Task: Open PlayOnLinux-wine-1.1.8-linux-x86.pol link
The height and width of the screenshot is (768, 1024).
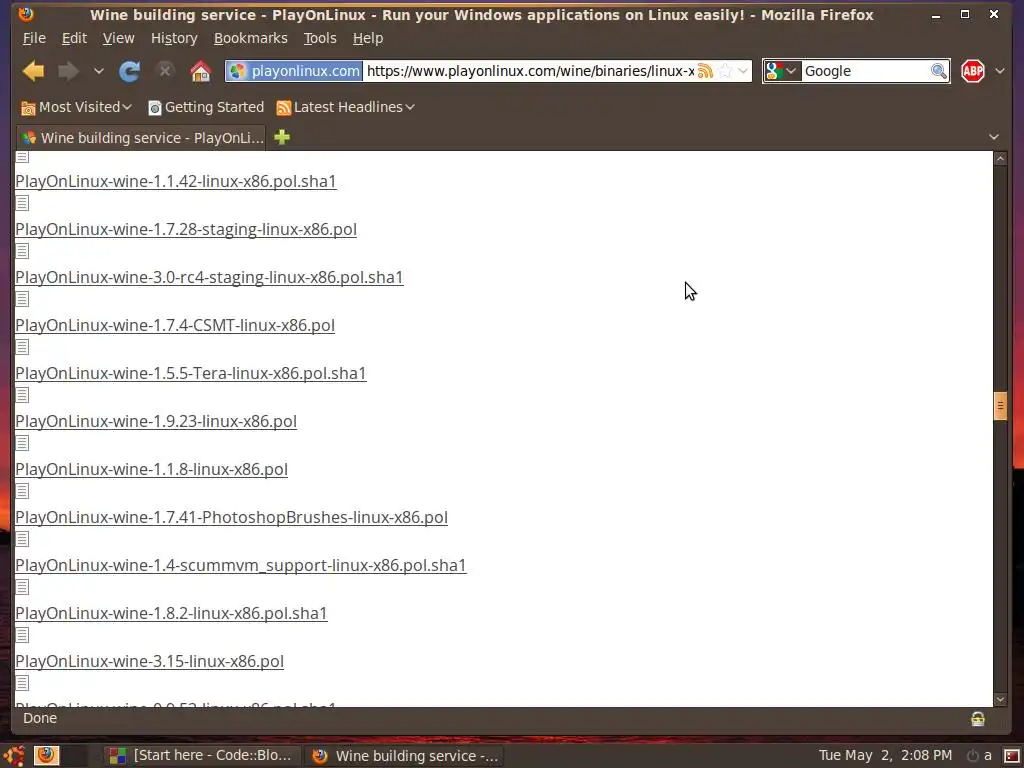Action: [152, 470]
